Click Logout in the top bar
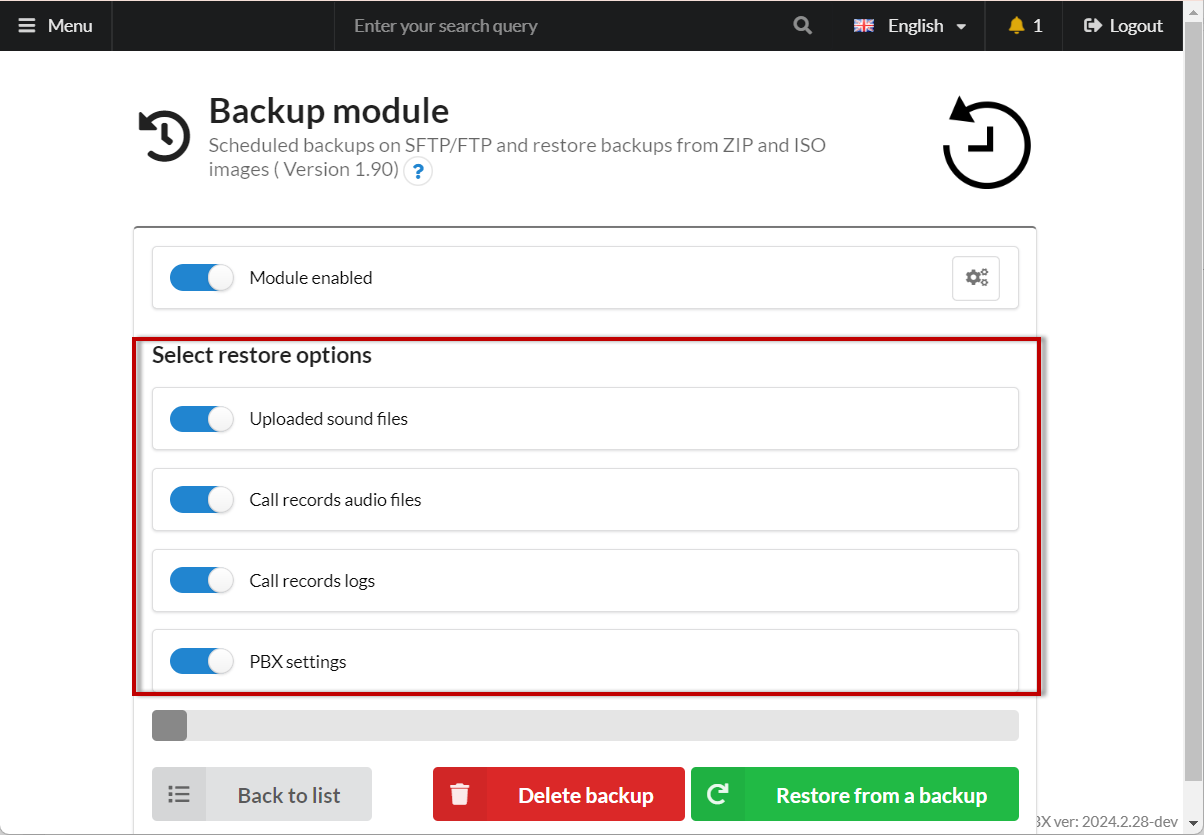Image resolution: width=1204 pixels, height=835 pixels. click(1123, 26)
